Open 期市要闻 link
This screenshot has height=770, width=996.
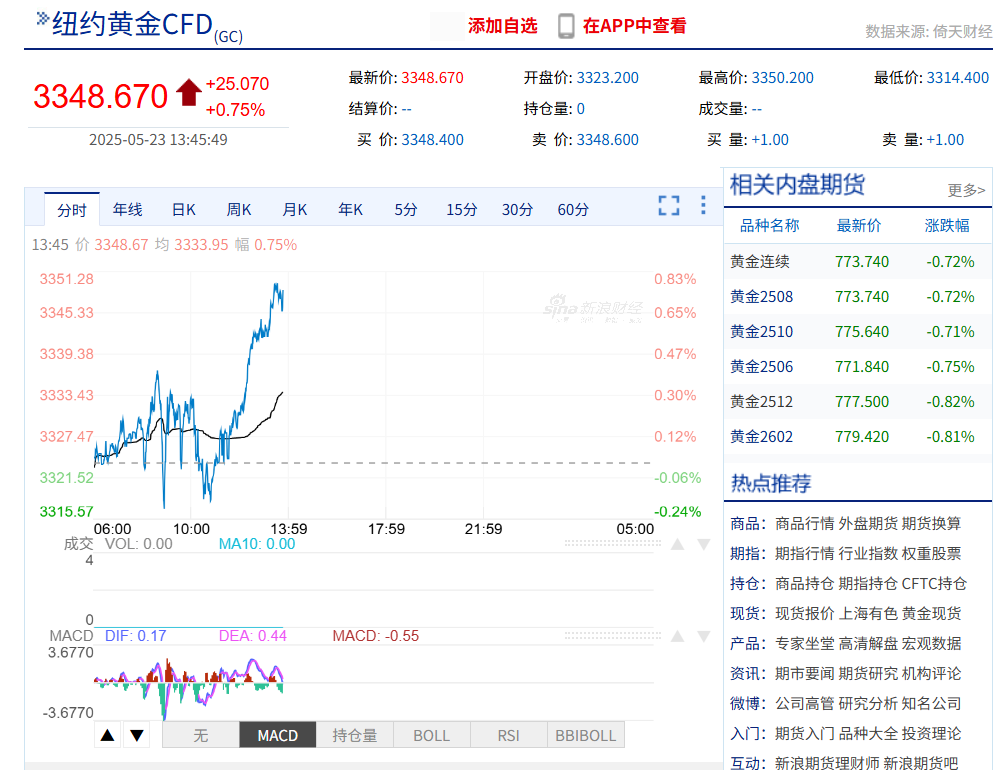point(804,673)
